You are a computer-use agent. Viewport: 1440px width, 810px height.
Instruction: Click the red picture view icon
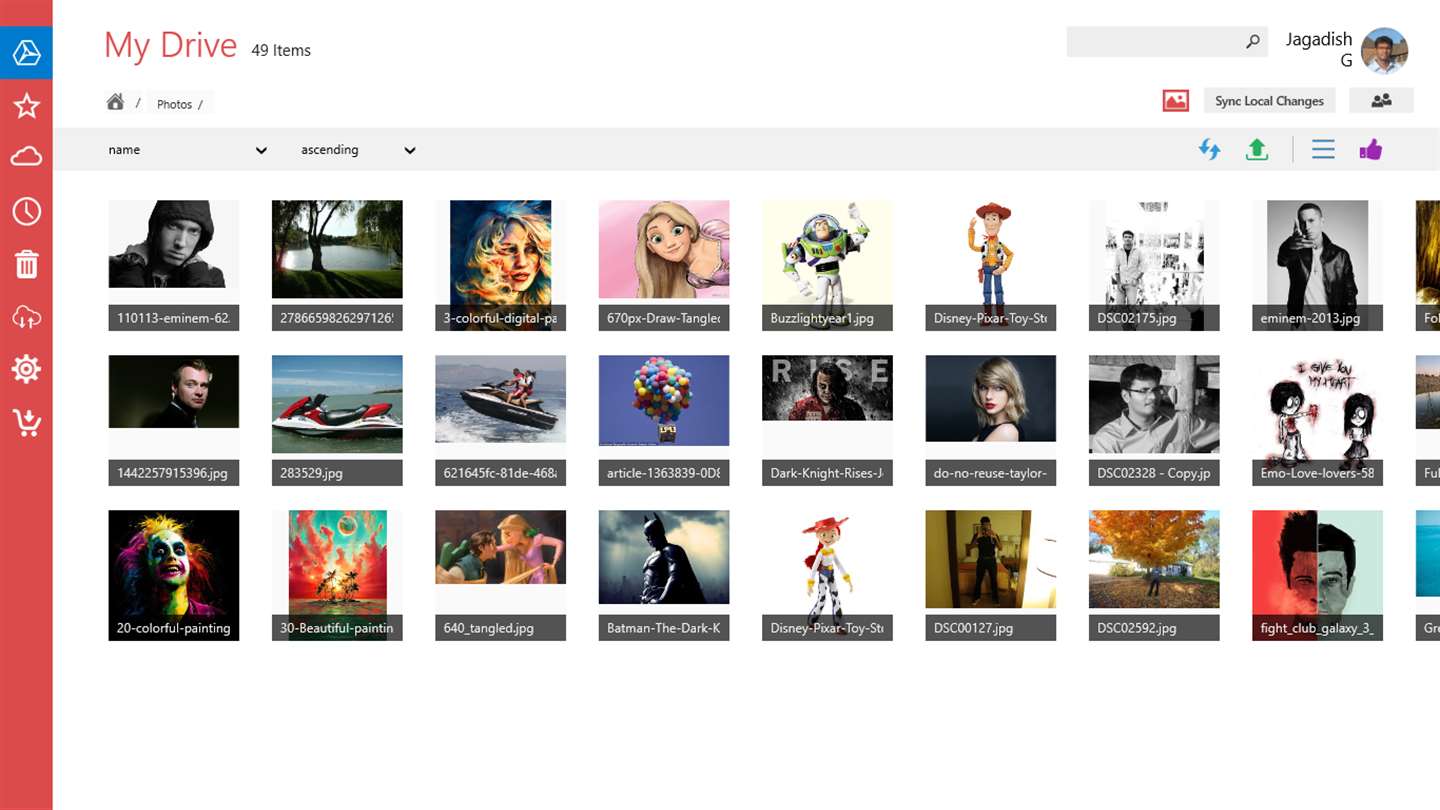click(1175, 100)
